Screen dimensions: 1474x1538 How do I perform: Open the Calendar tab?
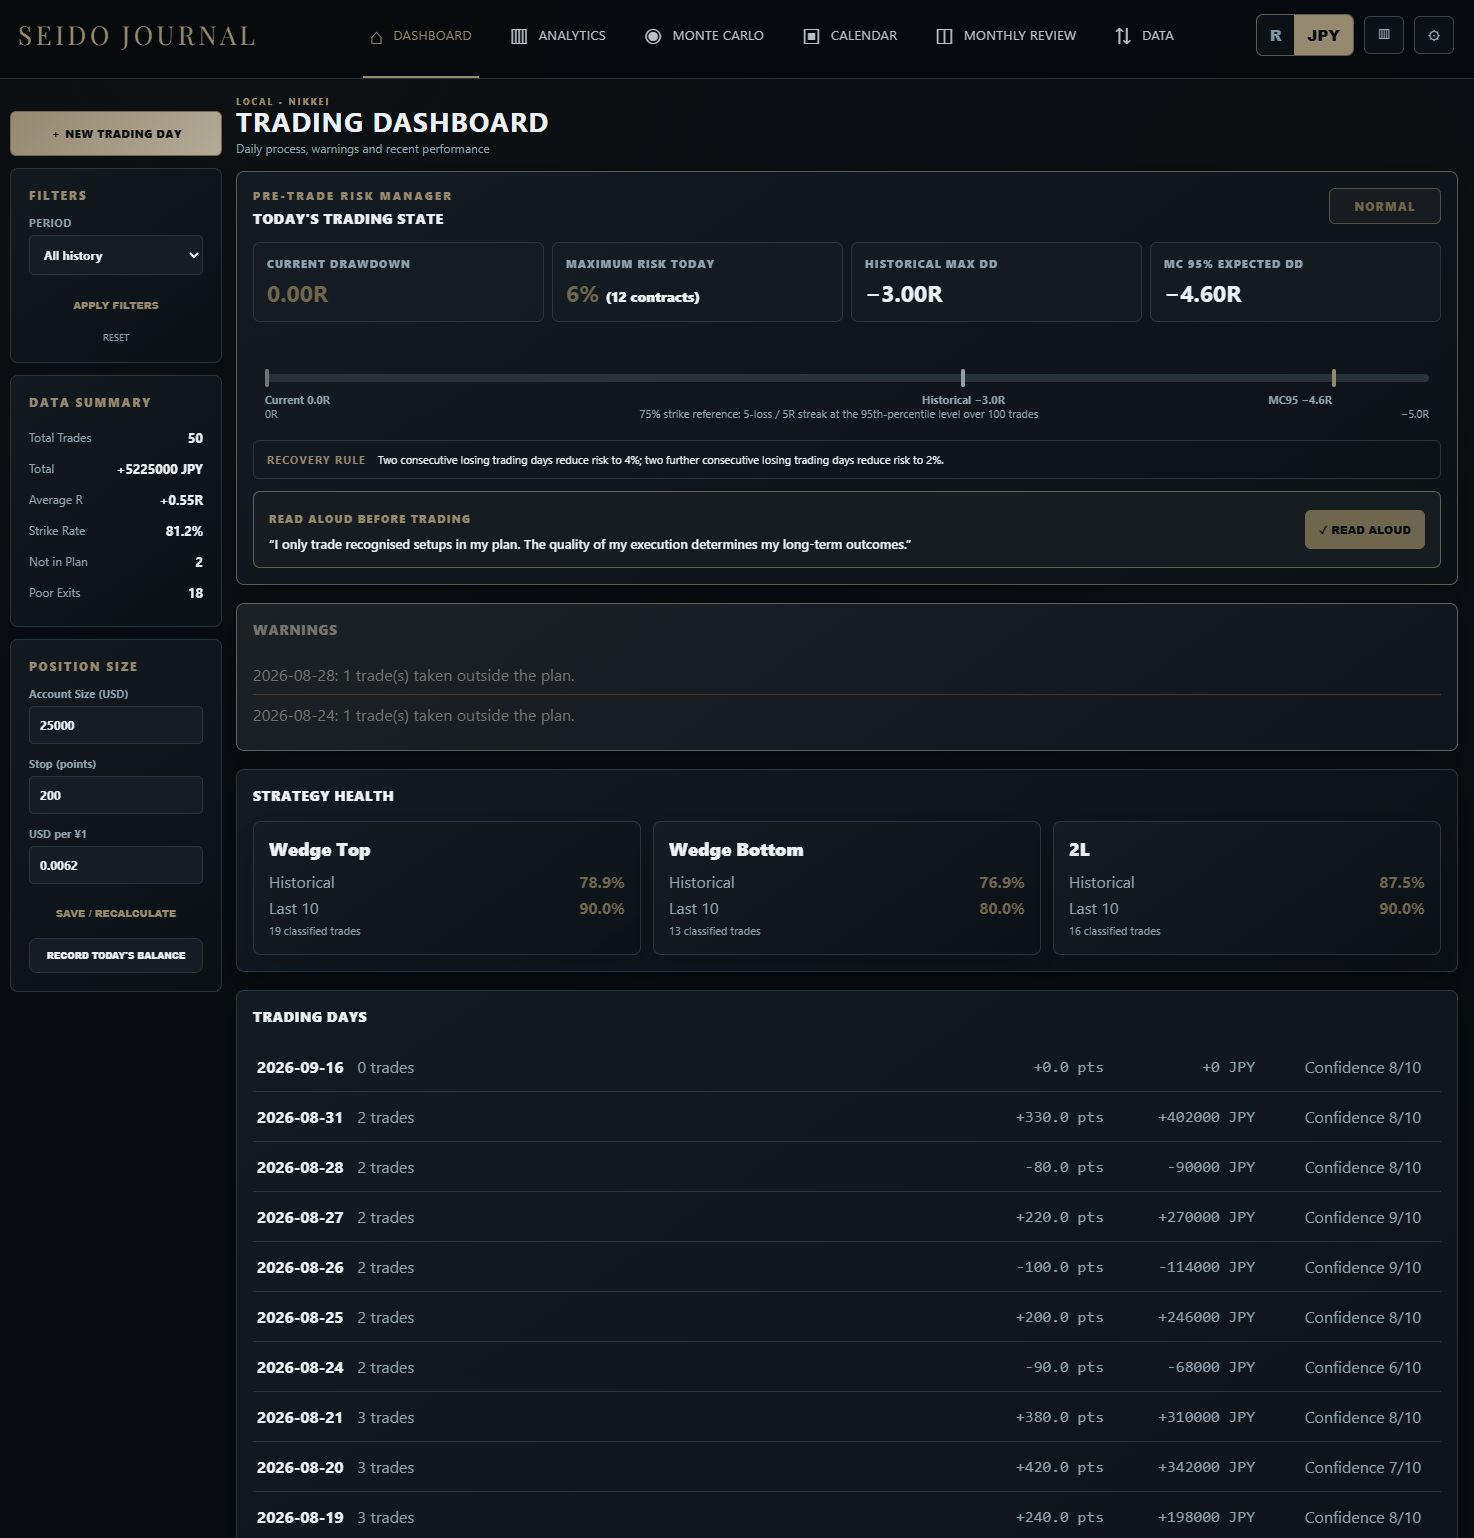(851, 36)
